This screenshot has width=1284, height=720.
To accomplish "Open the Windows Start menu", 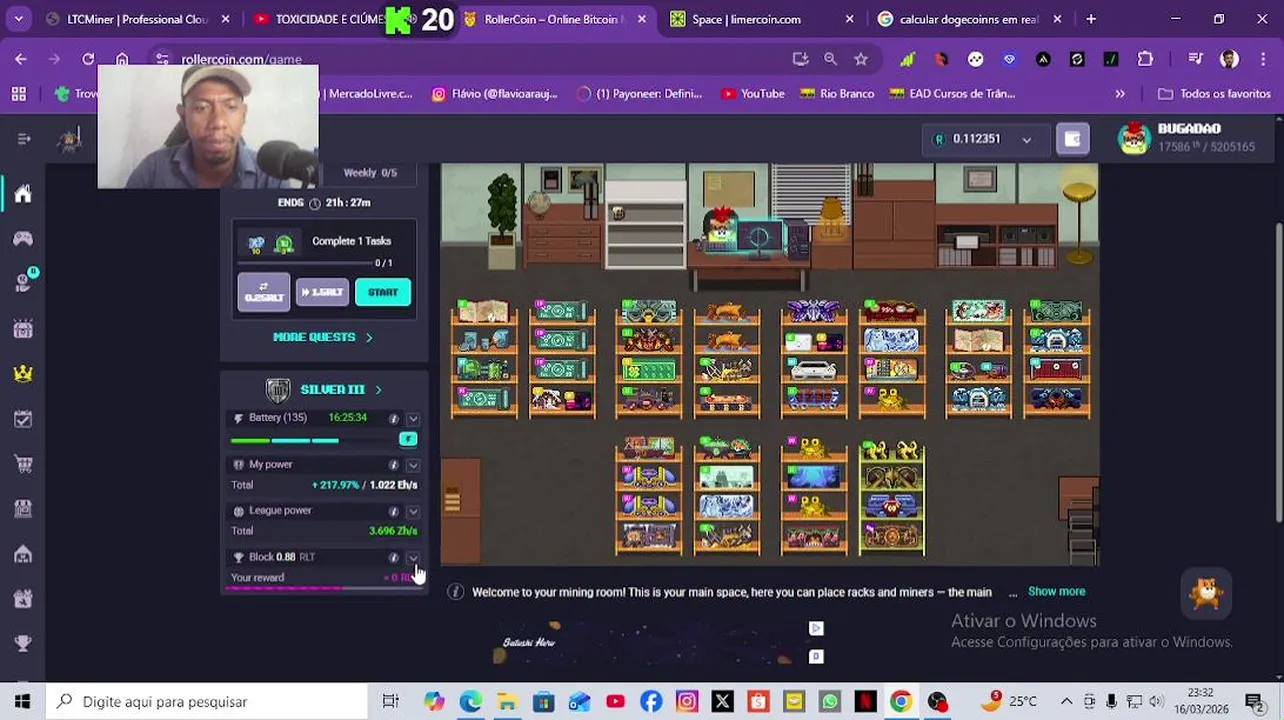I will pyautogui.click(x=22, y=702).
